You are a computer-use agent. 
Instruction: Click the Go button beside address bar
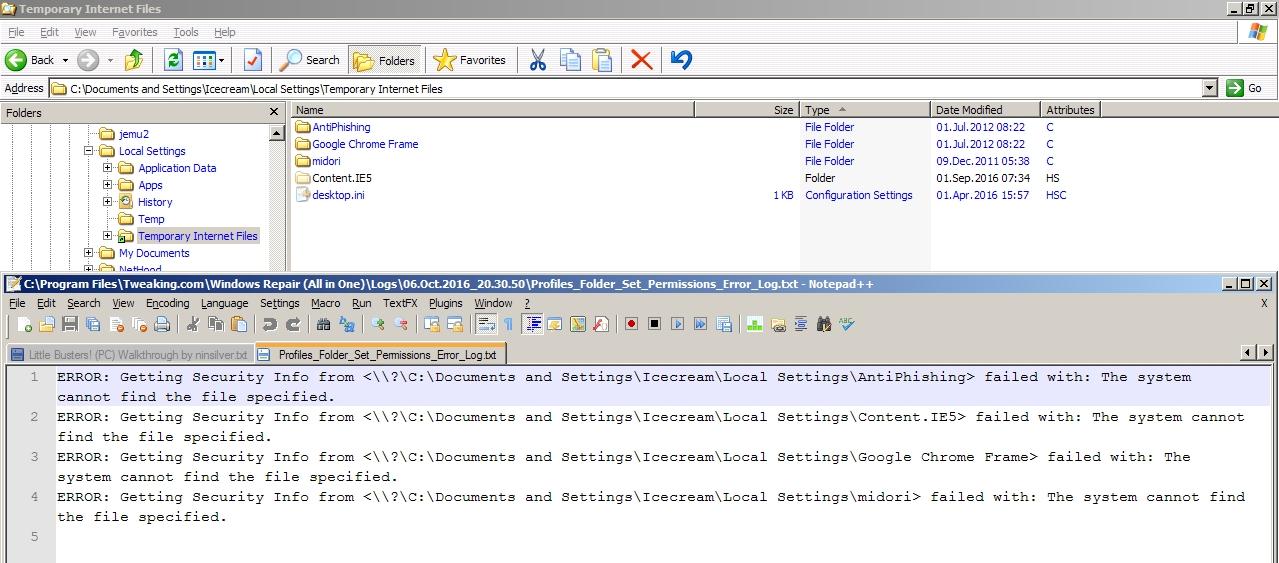(1246, 88)
